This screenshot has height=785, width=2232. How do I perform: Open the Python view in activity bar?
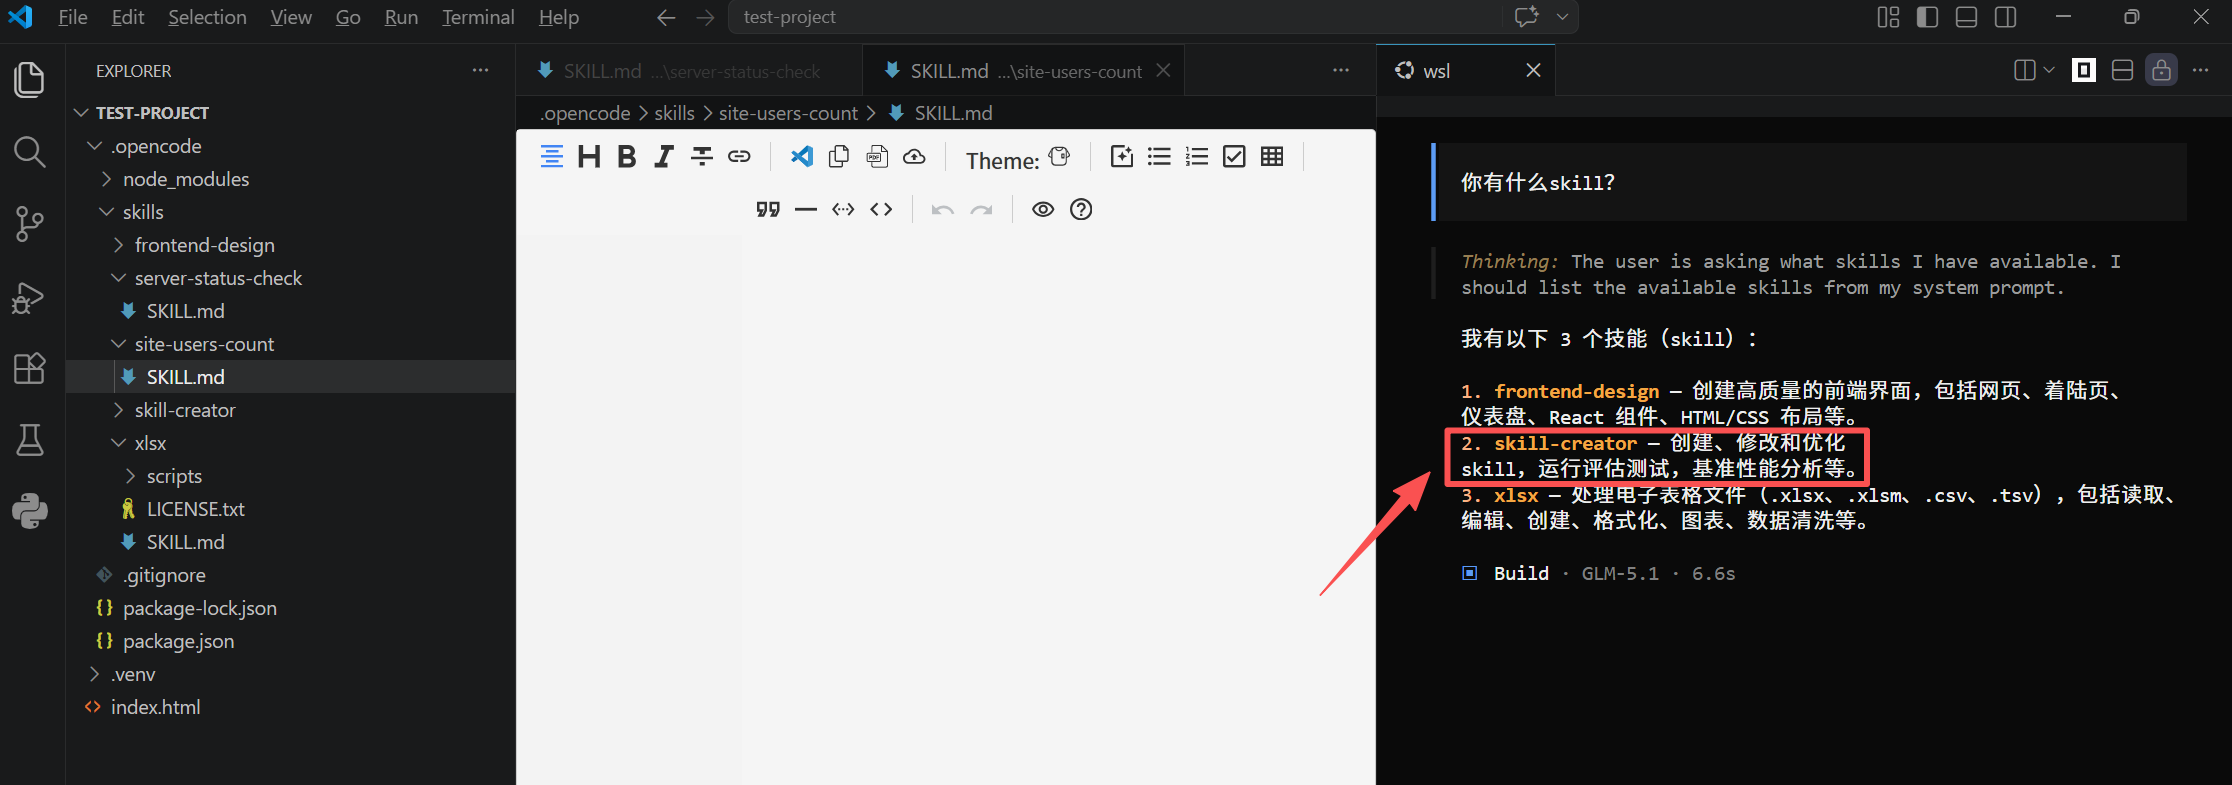[x=30, y=511]
